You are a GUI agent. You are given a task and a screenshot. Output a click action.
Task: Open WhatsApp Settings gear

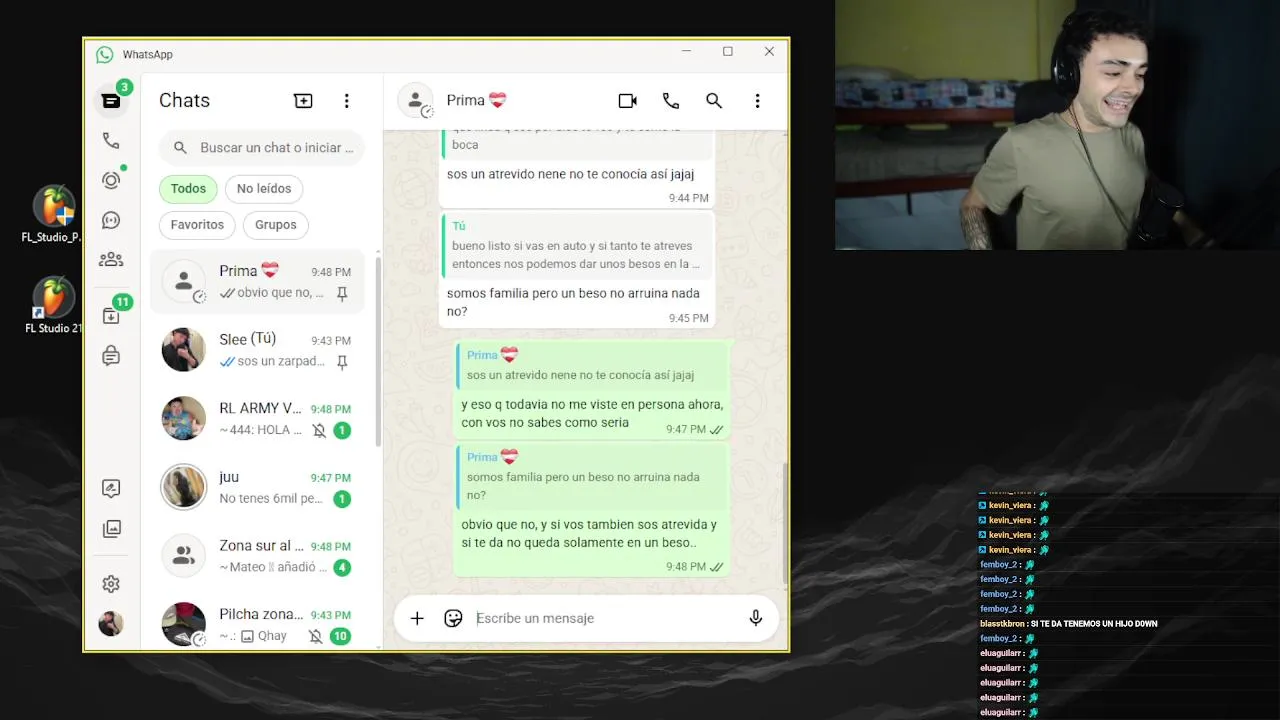111,584
